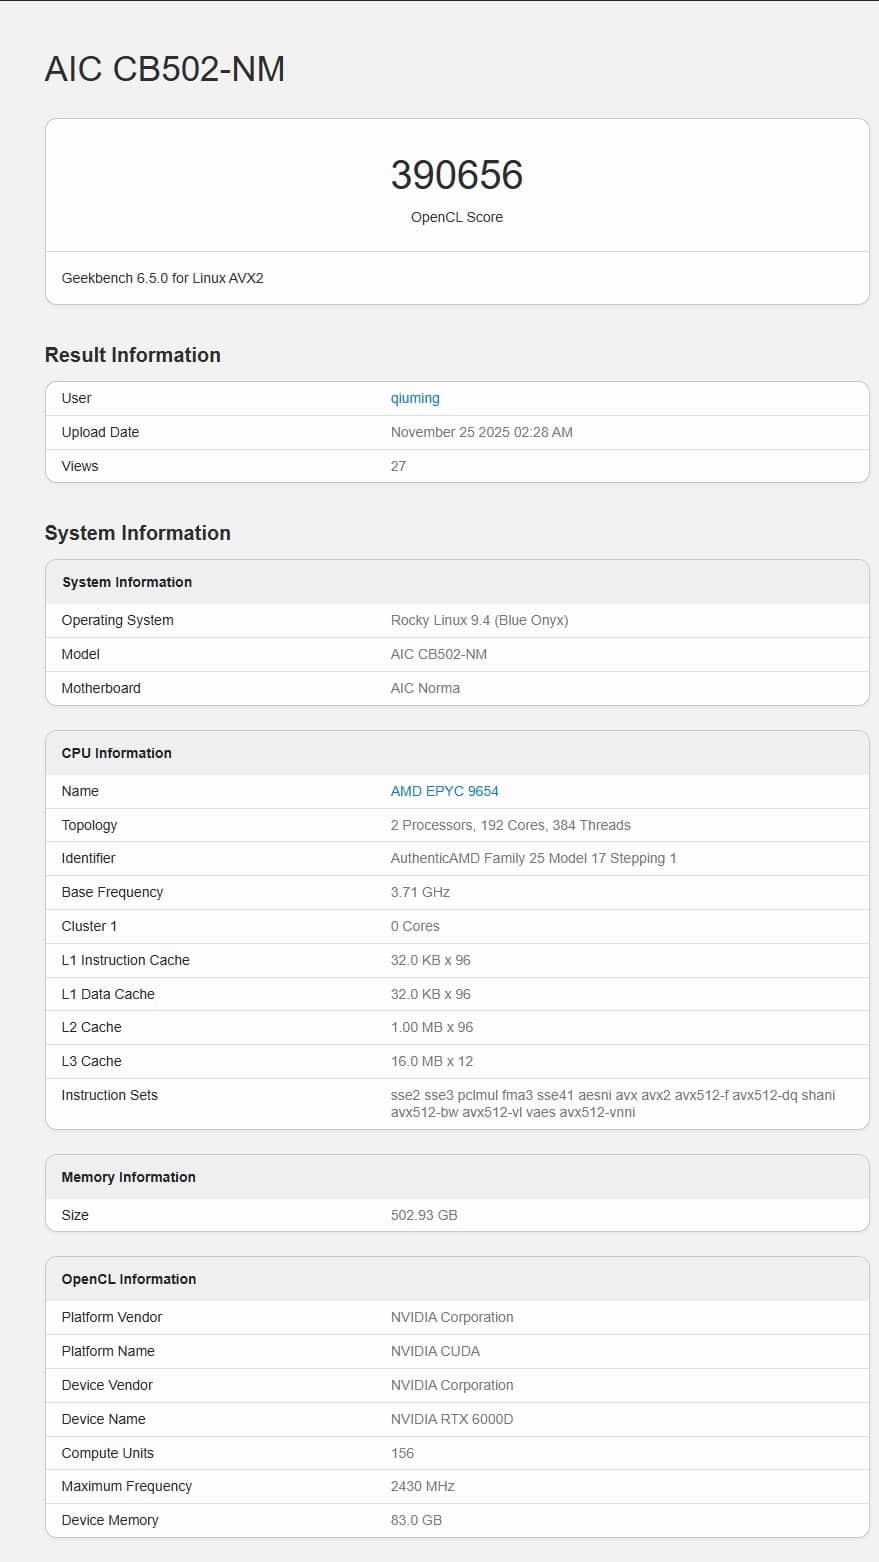This screenshot has height=1562, width=879.
Task: Open the AMD EPYC 9654 processor link
Action: pyautogui.click(x=444, y=791)
